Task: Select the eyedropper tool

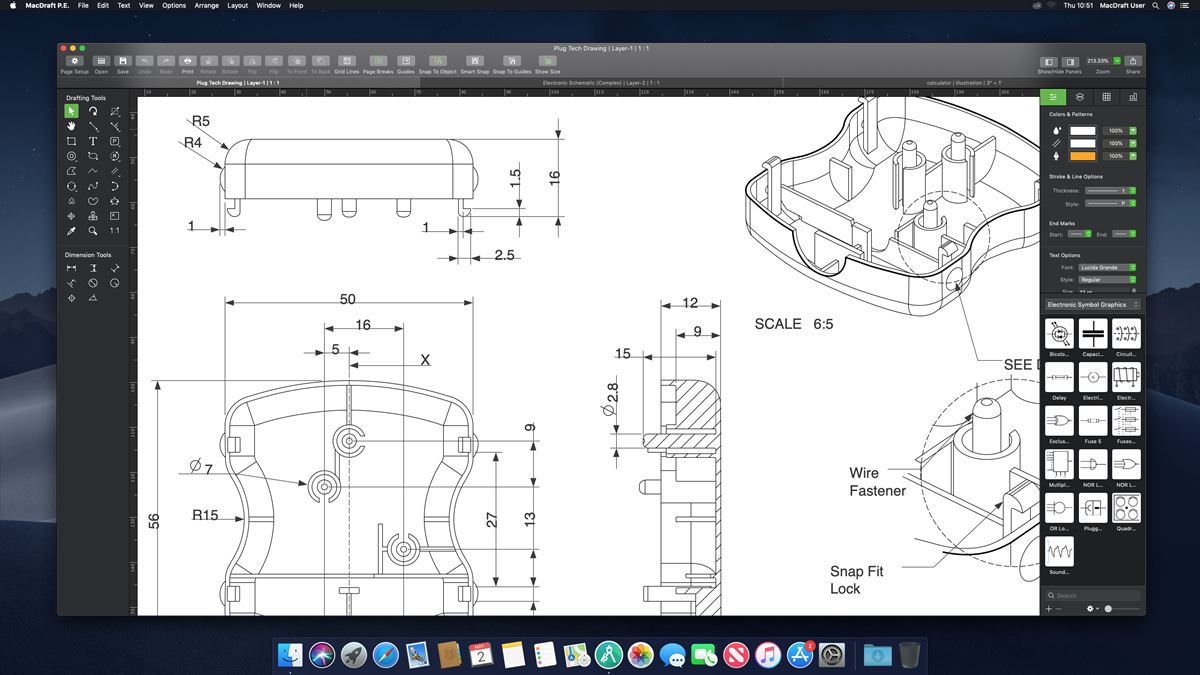Action: point(71,230)
